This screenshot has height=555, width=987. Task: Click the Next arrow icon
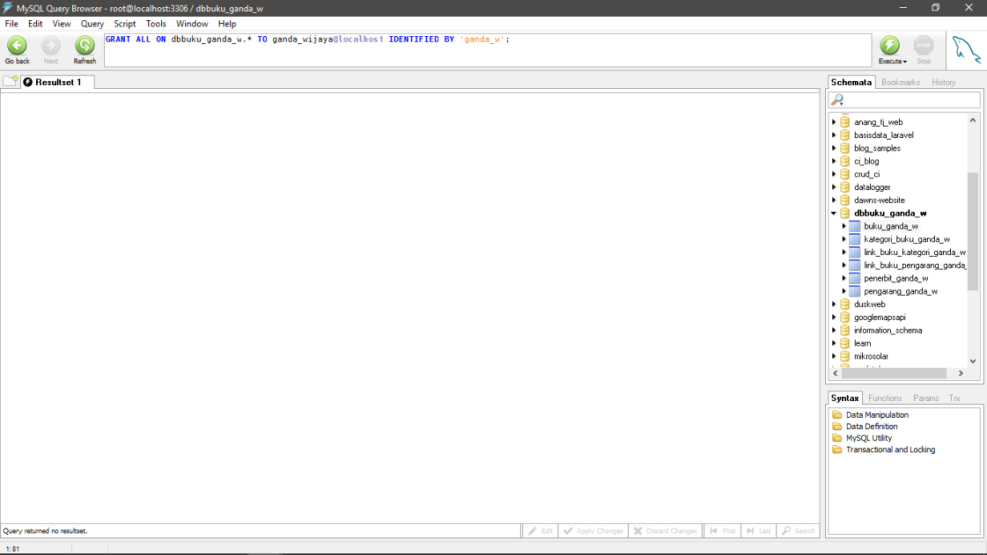51,45
